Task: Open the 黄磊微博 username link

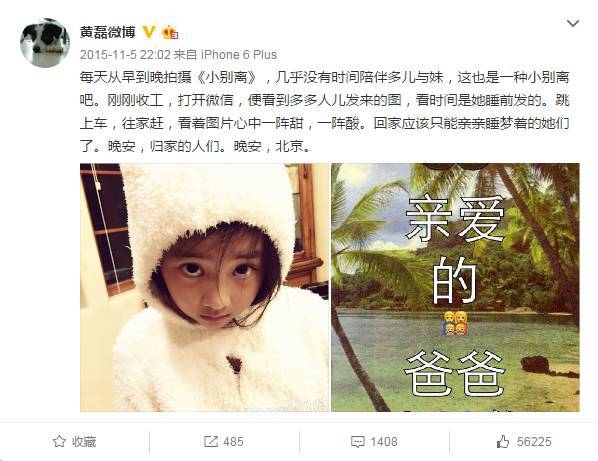Action: click(x=108, y=32)
